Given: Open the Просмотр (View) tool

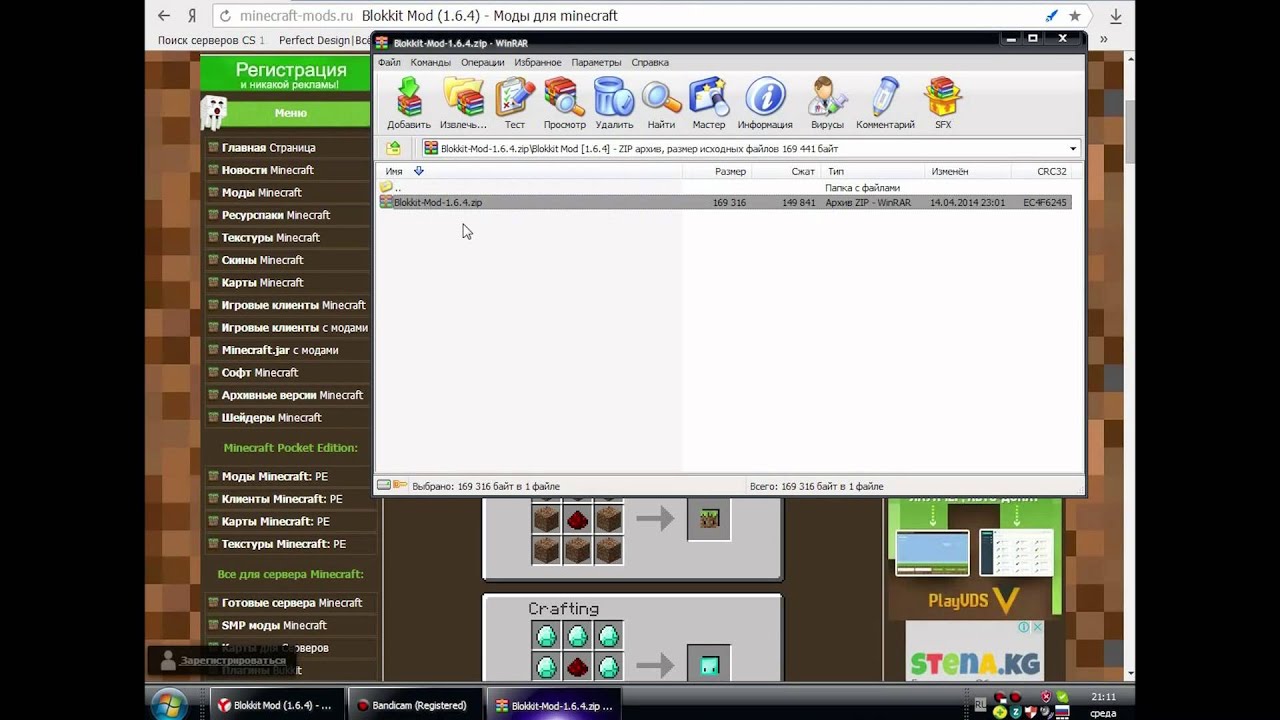Looking at the screenshot, I should 564,104.
